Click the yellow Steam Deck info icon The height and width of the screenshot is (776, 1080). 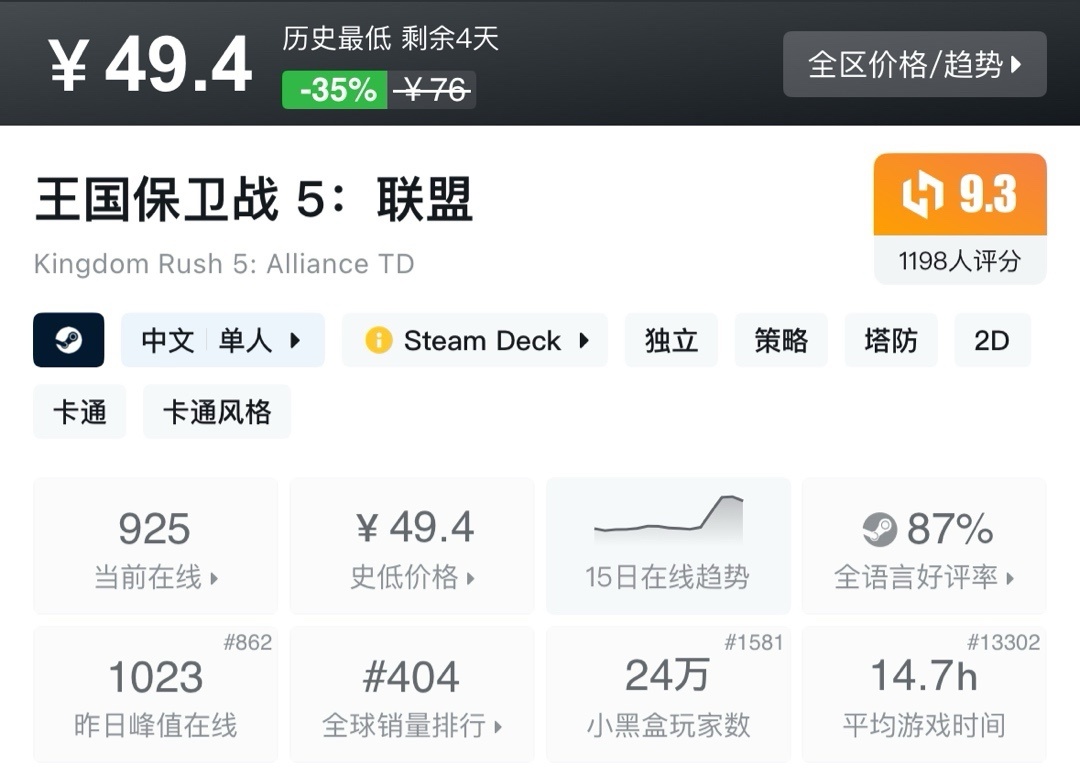click(x=379, y=340)
